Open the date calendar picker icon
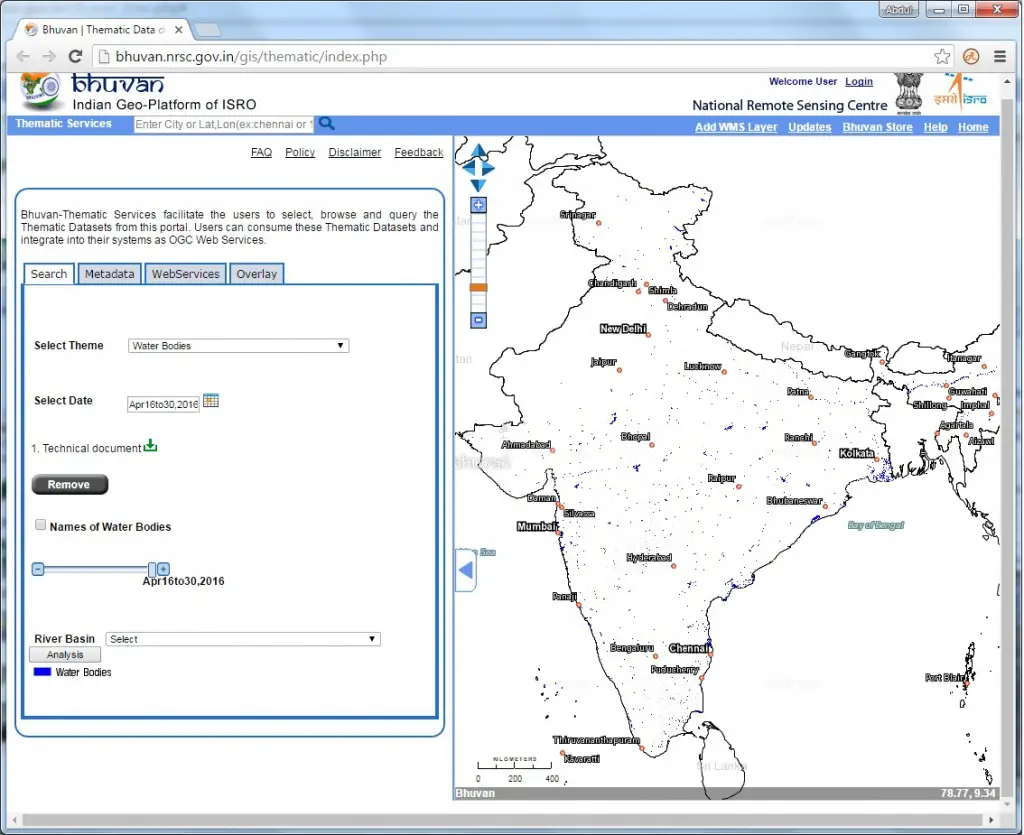This screenshot has height=835, width=1024. [x=210, y=400]
